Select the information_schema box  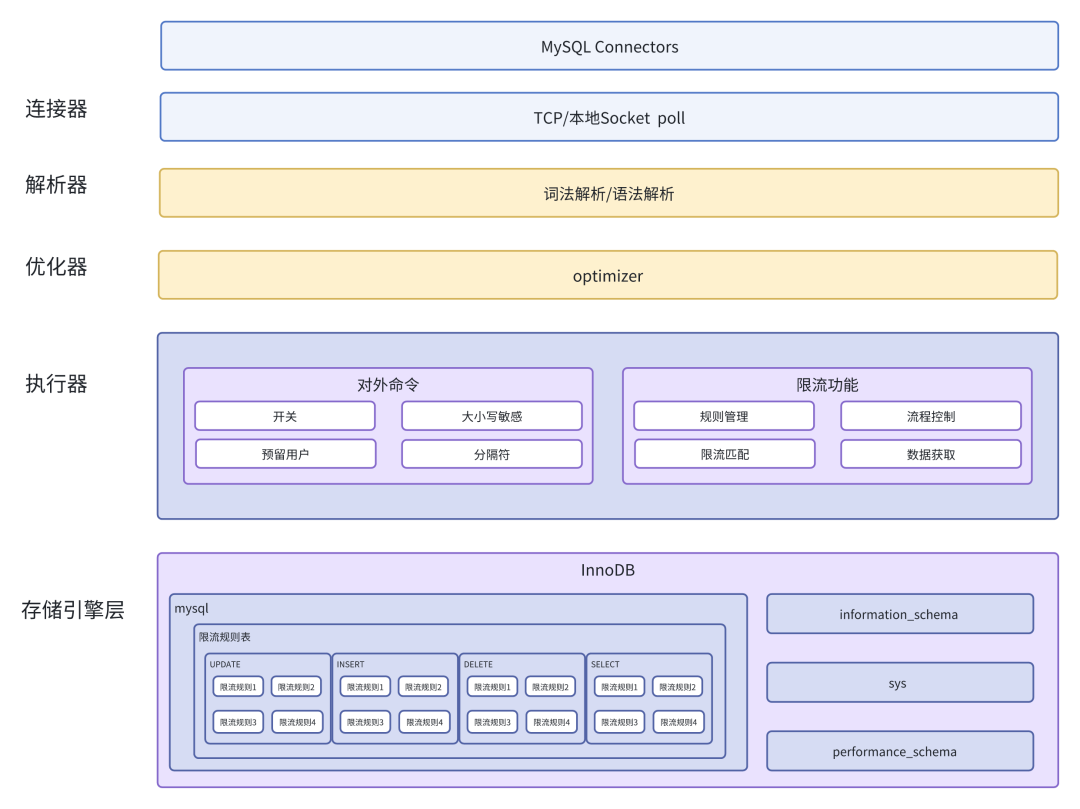900,613
